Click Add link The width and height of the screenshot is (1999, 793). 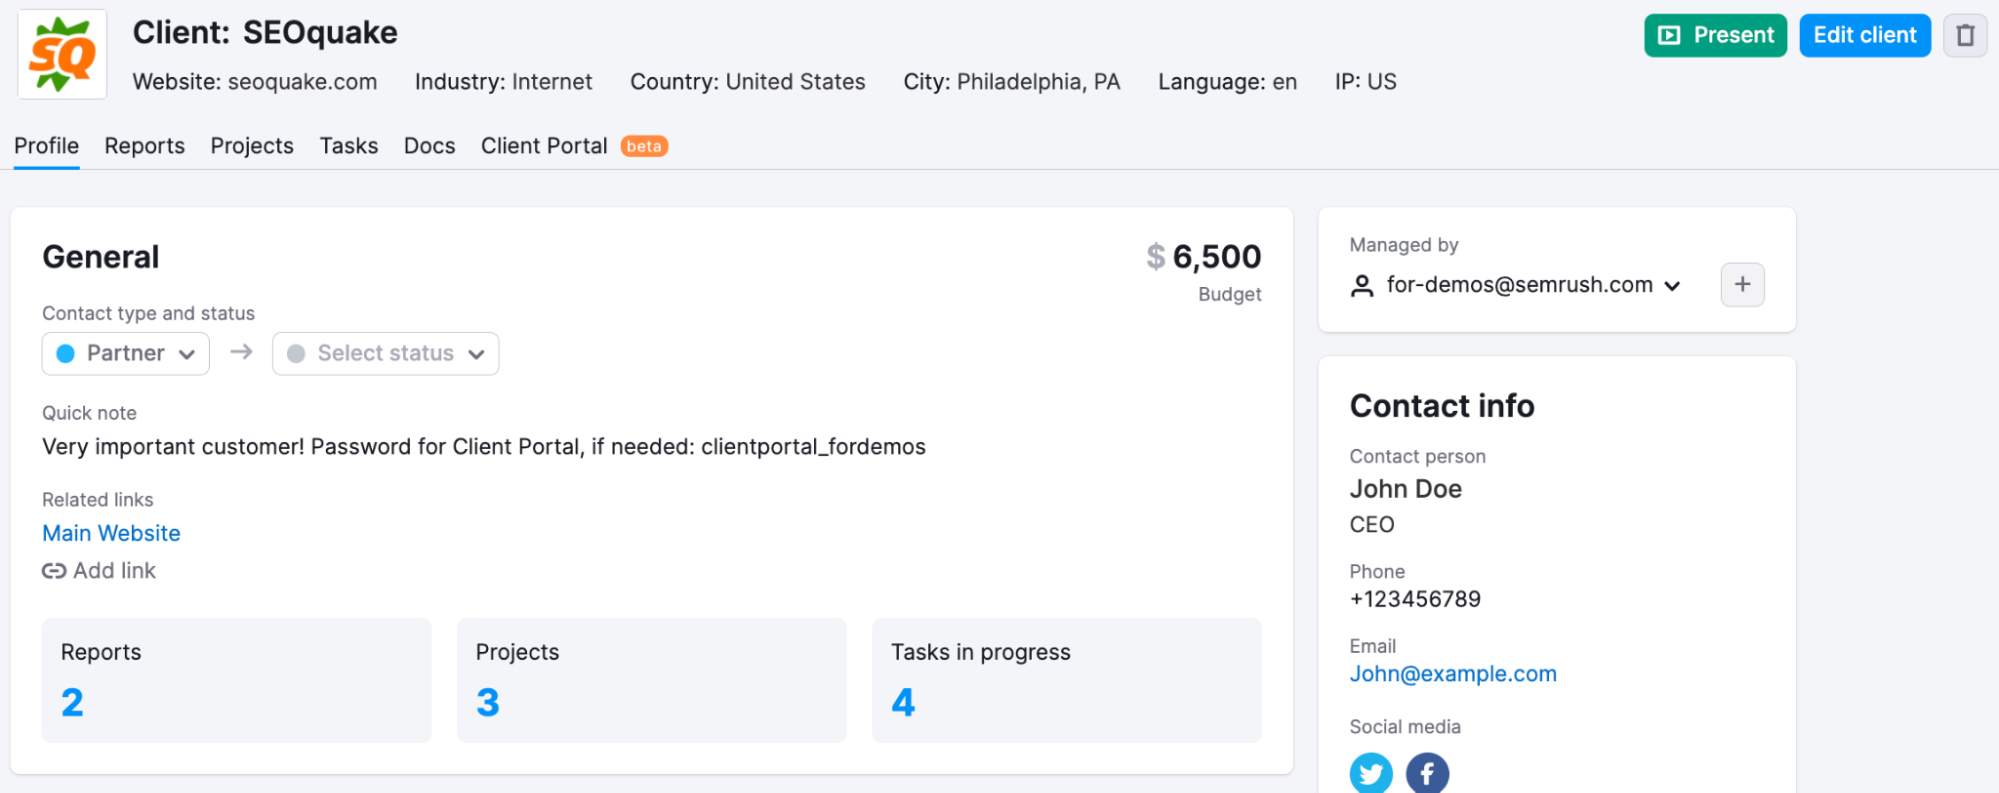(99, 571)
